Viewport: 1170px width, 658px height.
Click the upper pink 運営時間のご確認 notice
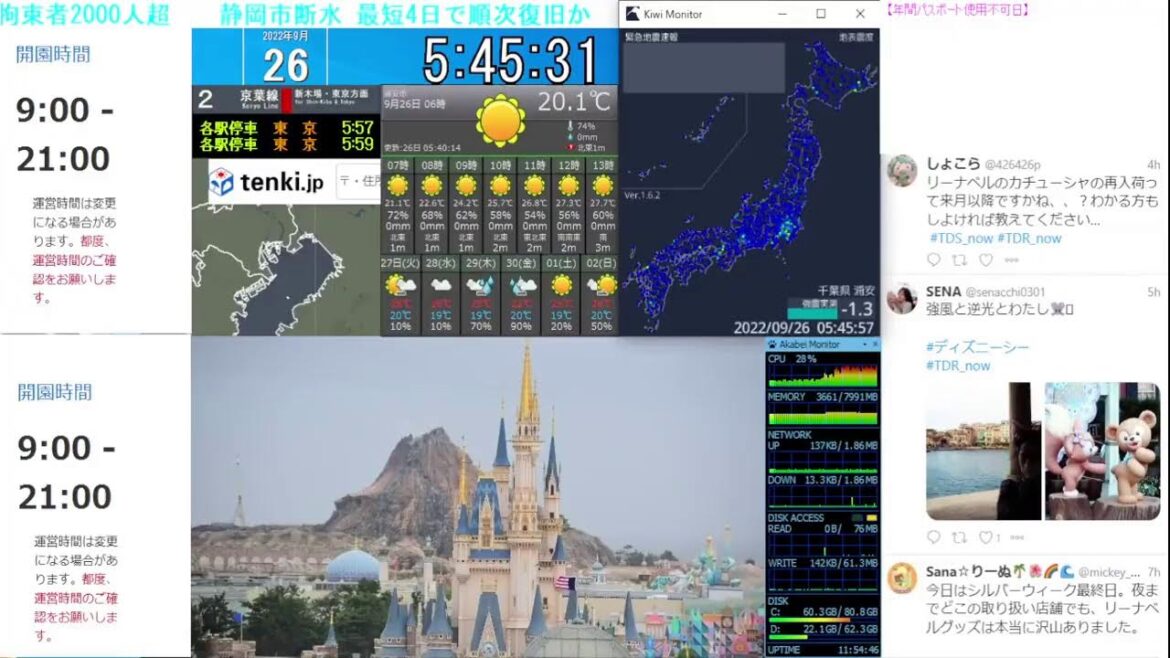coord(75,269)
